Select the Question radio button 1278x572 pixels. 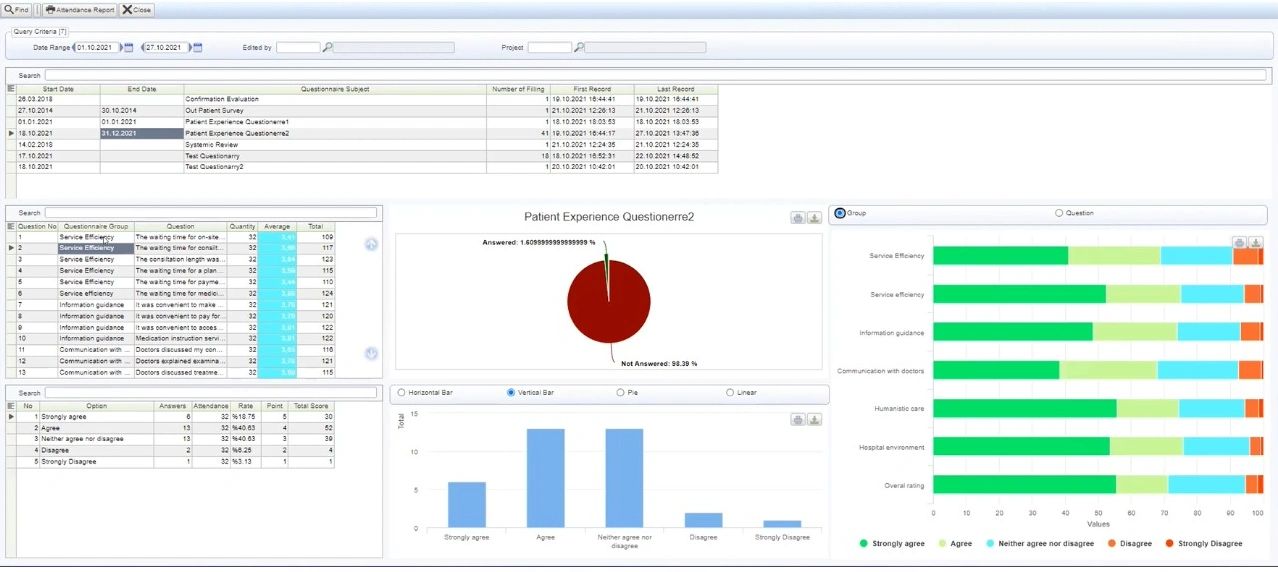pyautogui.click(x=1060, y=213)
